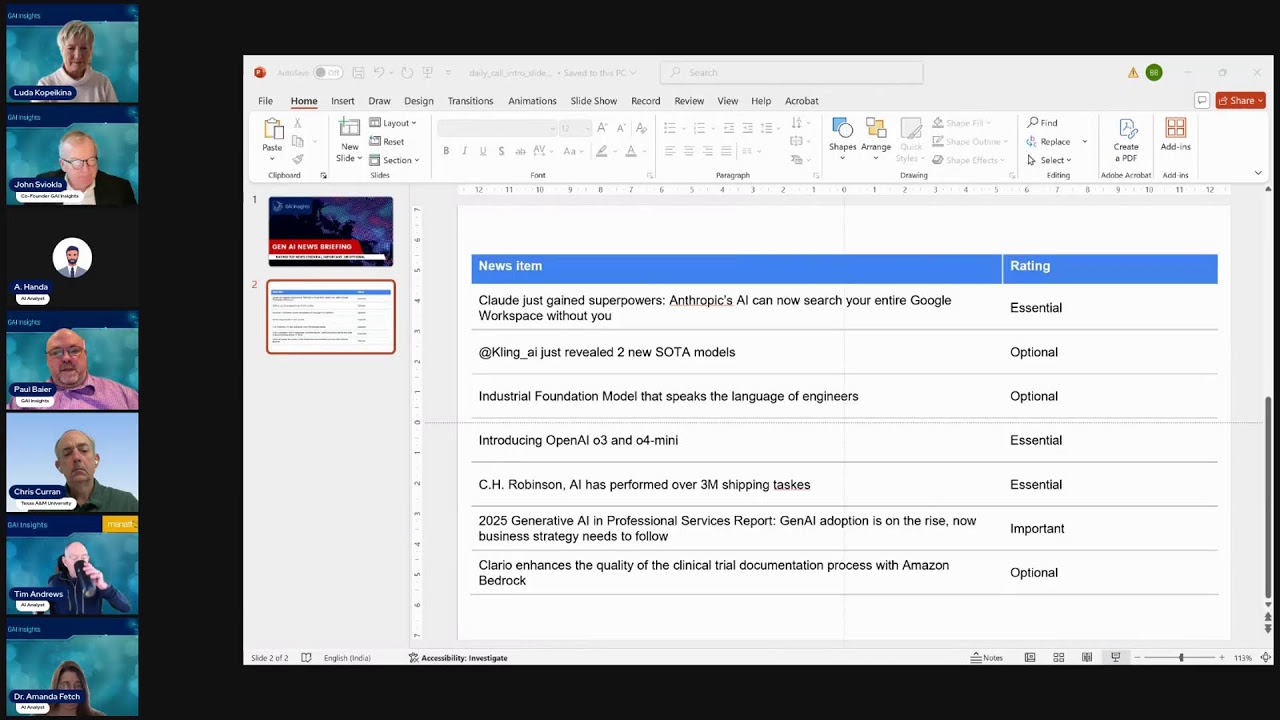
Task: Open the Slide Show tab
Action: 594,101
